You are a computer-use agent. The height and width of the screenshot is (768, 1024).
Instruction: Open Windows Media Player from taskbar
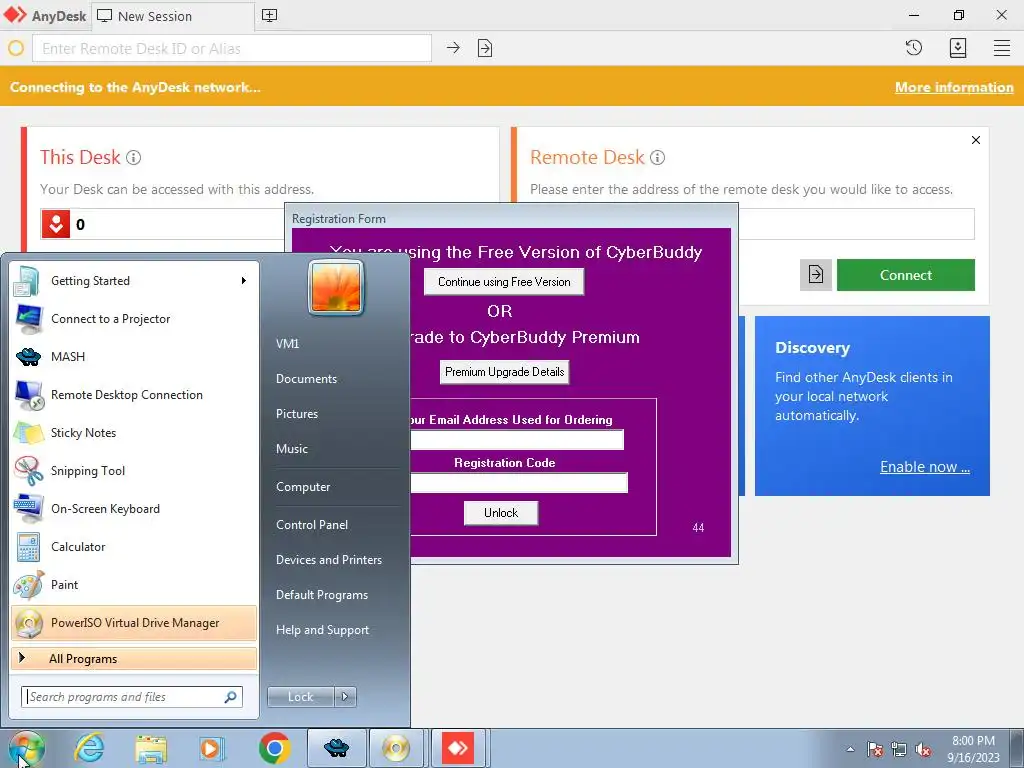(x=212, y=748)
